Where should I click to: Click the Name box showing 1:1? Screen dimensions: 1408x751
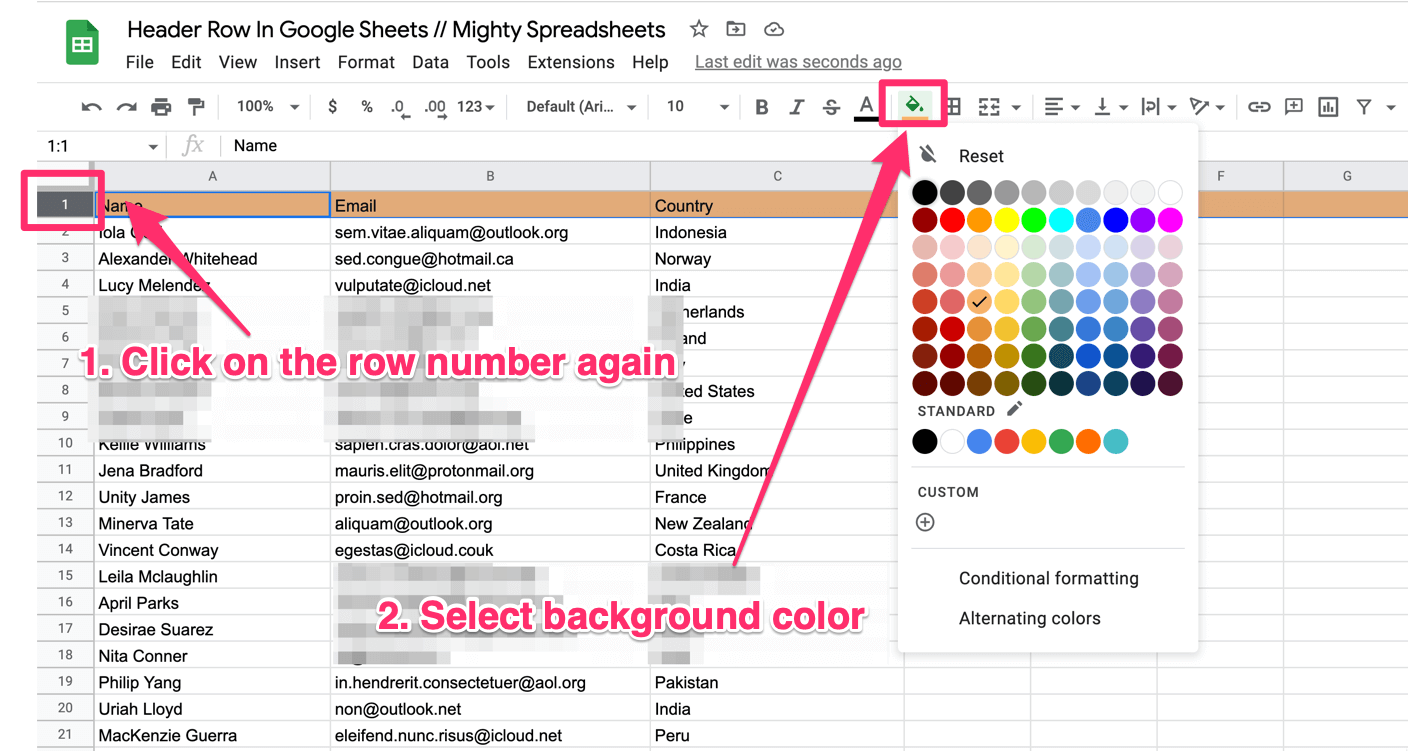click(101, 146)
